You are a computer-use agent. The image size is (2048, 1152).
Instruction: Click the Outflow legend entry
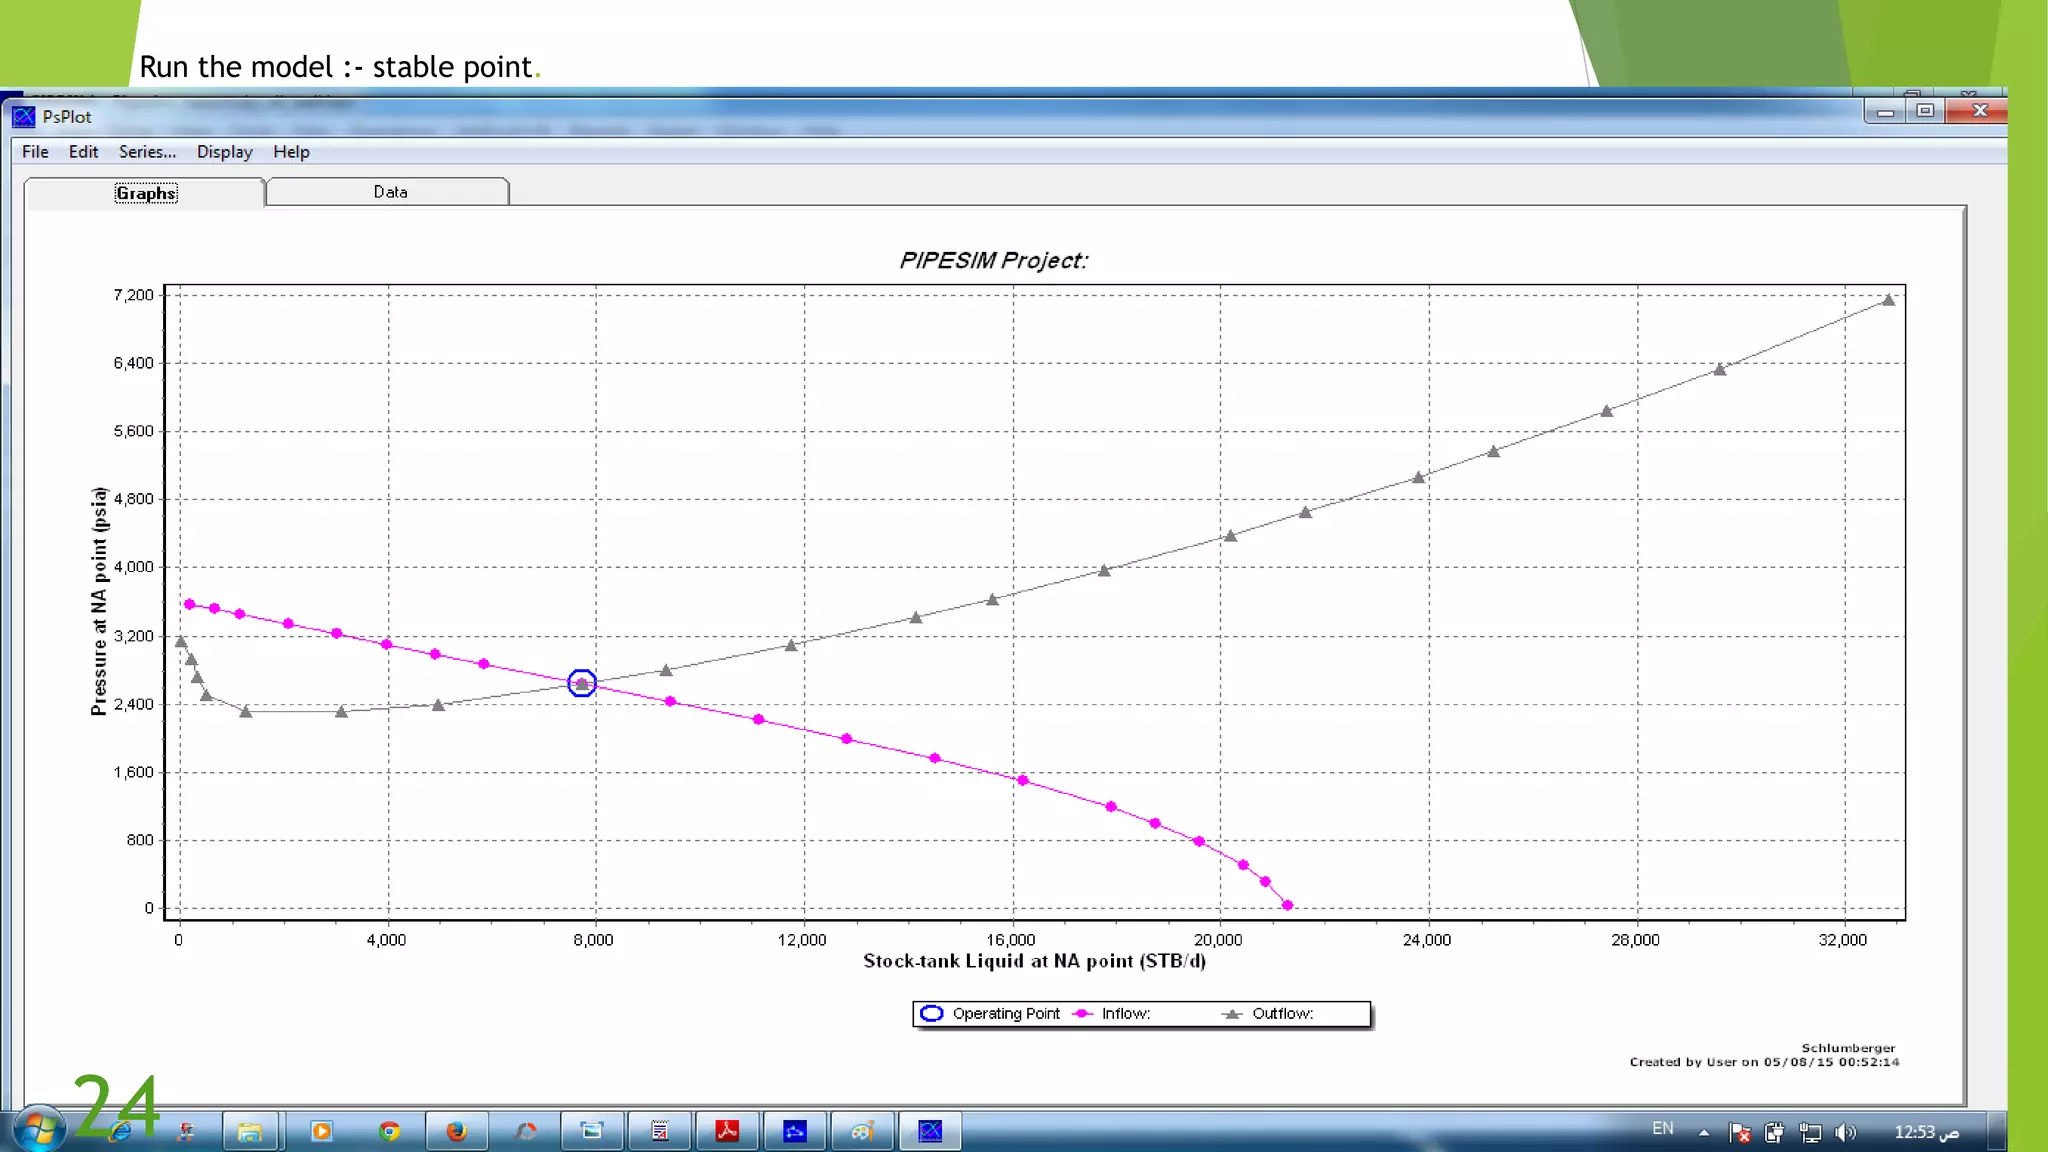(x=1268, y=1014)
